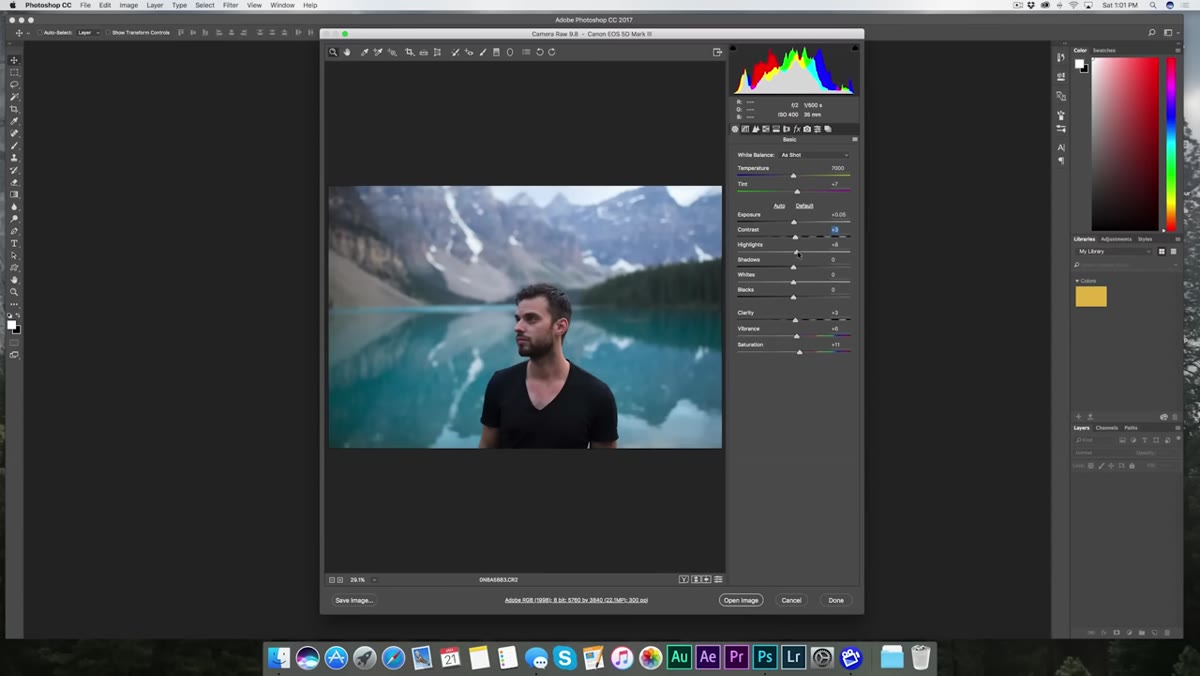Click the Auto tone link
Image resolution: width=1200 pixels, height=676 pixels.
(x=779, y=206)
